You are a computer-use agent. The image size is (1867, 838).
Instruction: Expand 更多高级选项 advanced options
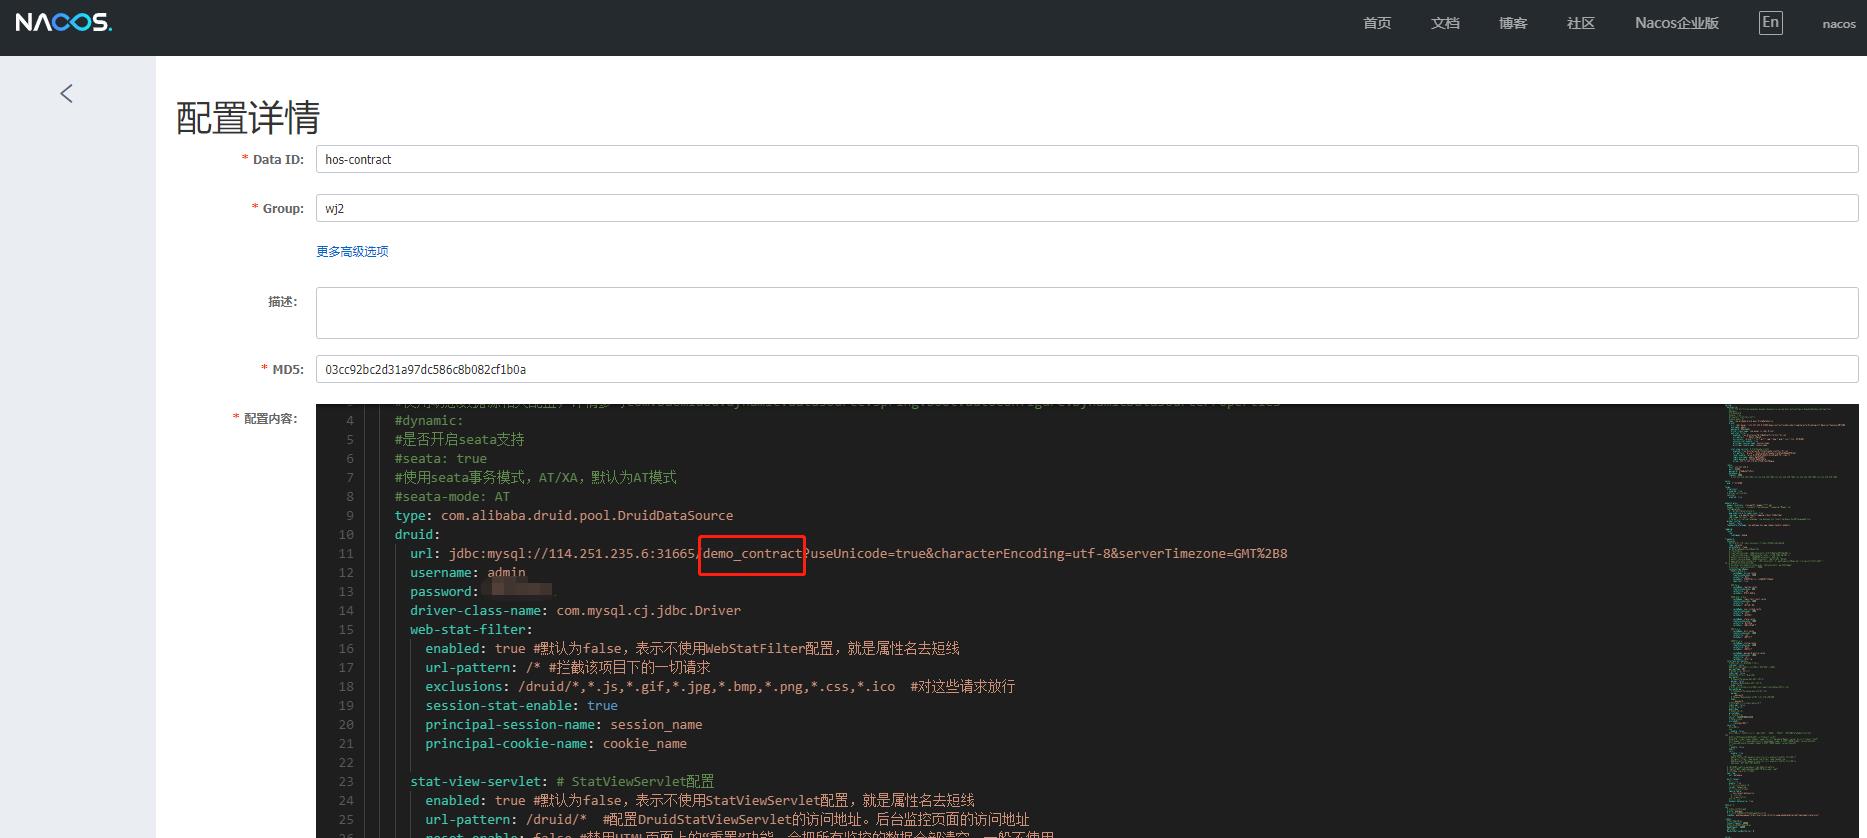[352, 252]
